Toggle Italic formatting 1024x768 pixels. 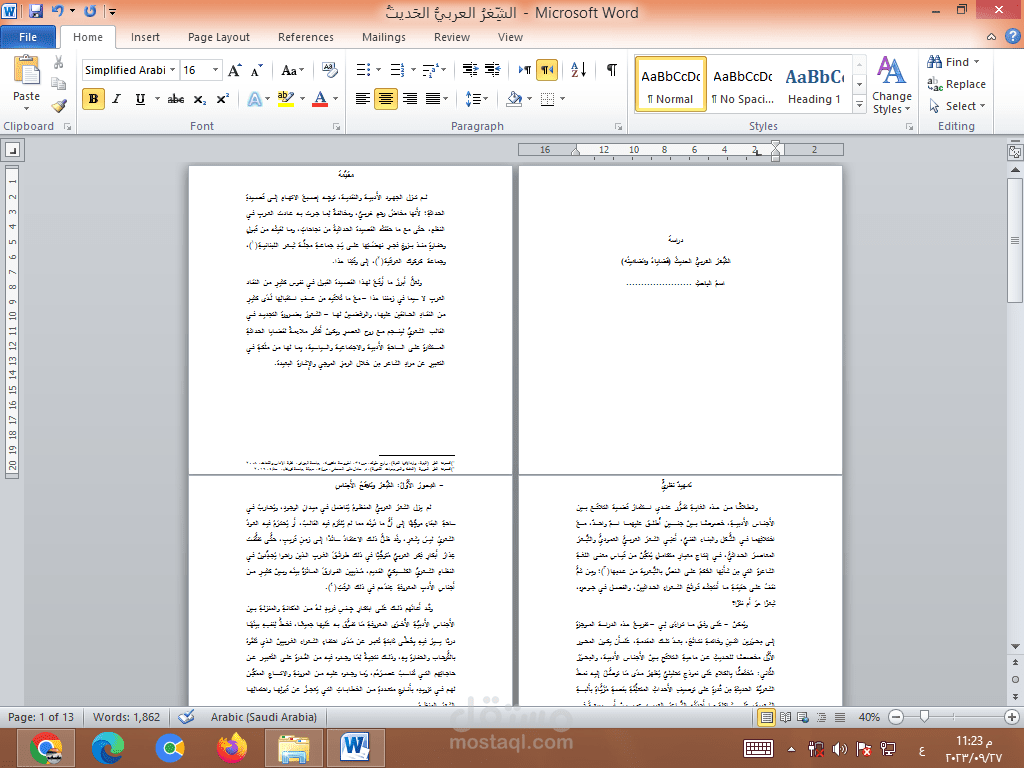117,99
